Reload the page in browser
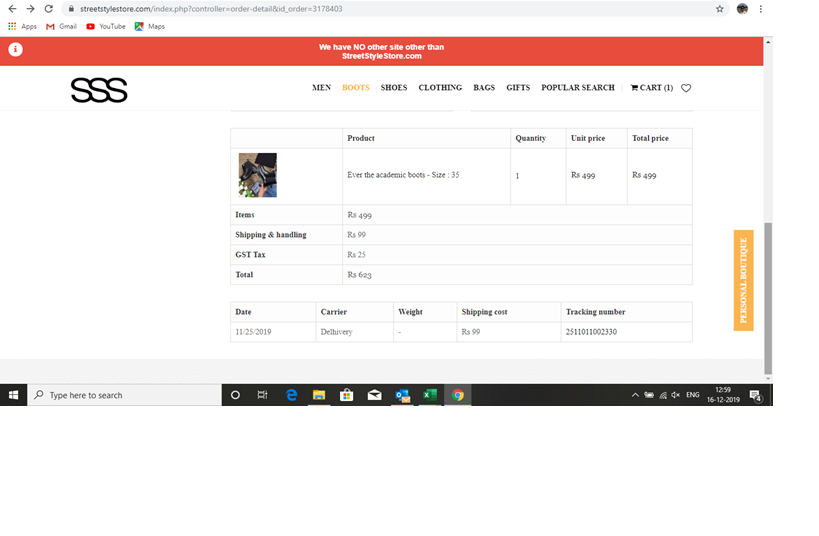This screenshot has width=819, height=536. tap(48, 9)
